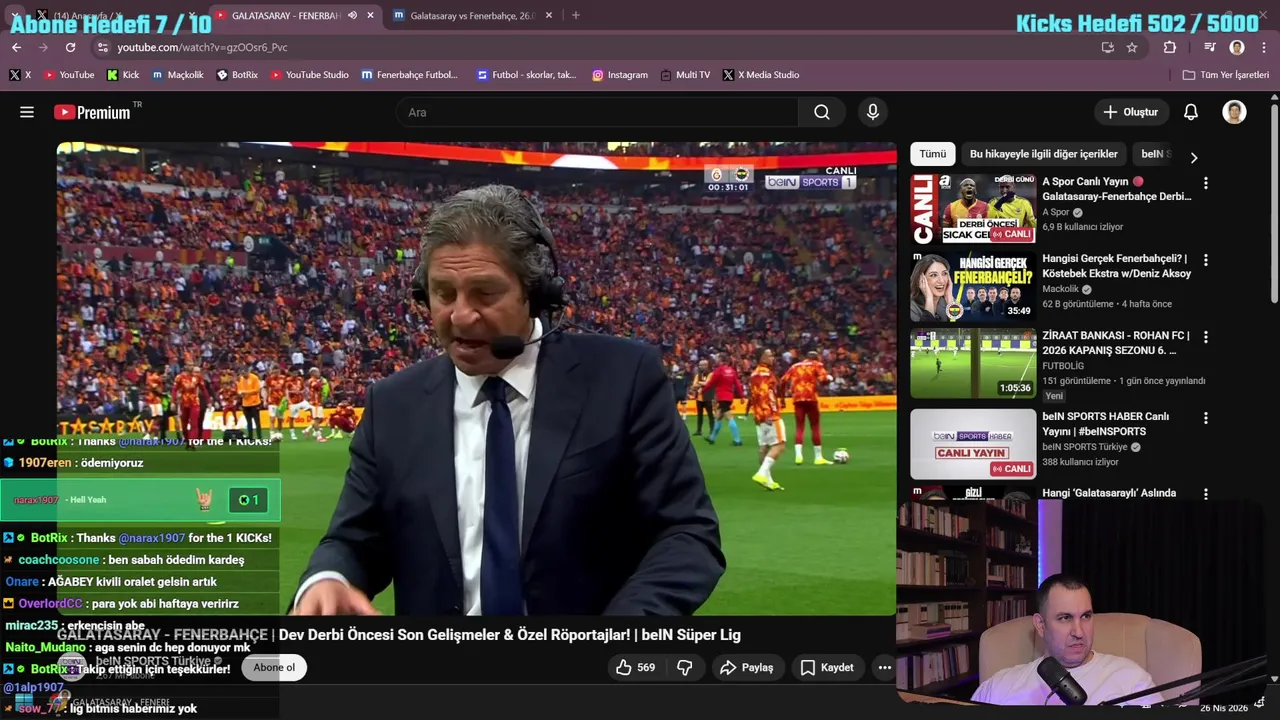Click the Abone ol subscribe button
This screenshot has width=1280, height=720.
click(274, 668)
